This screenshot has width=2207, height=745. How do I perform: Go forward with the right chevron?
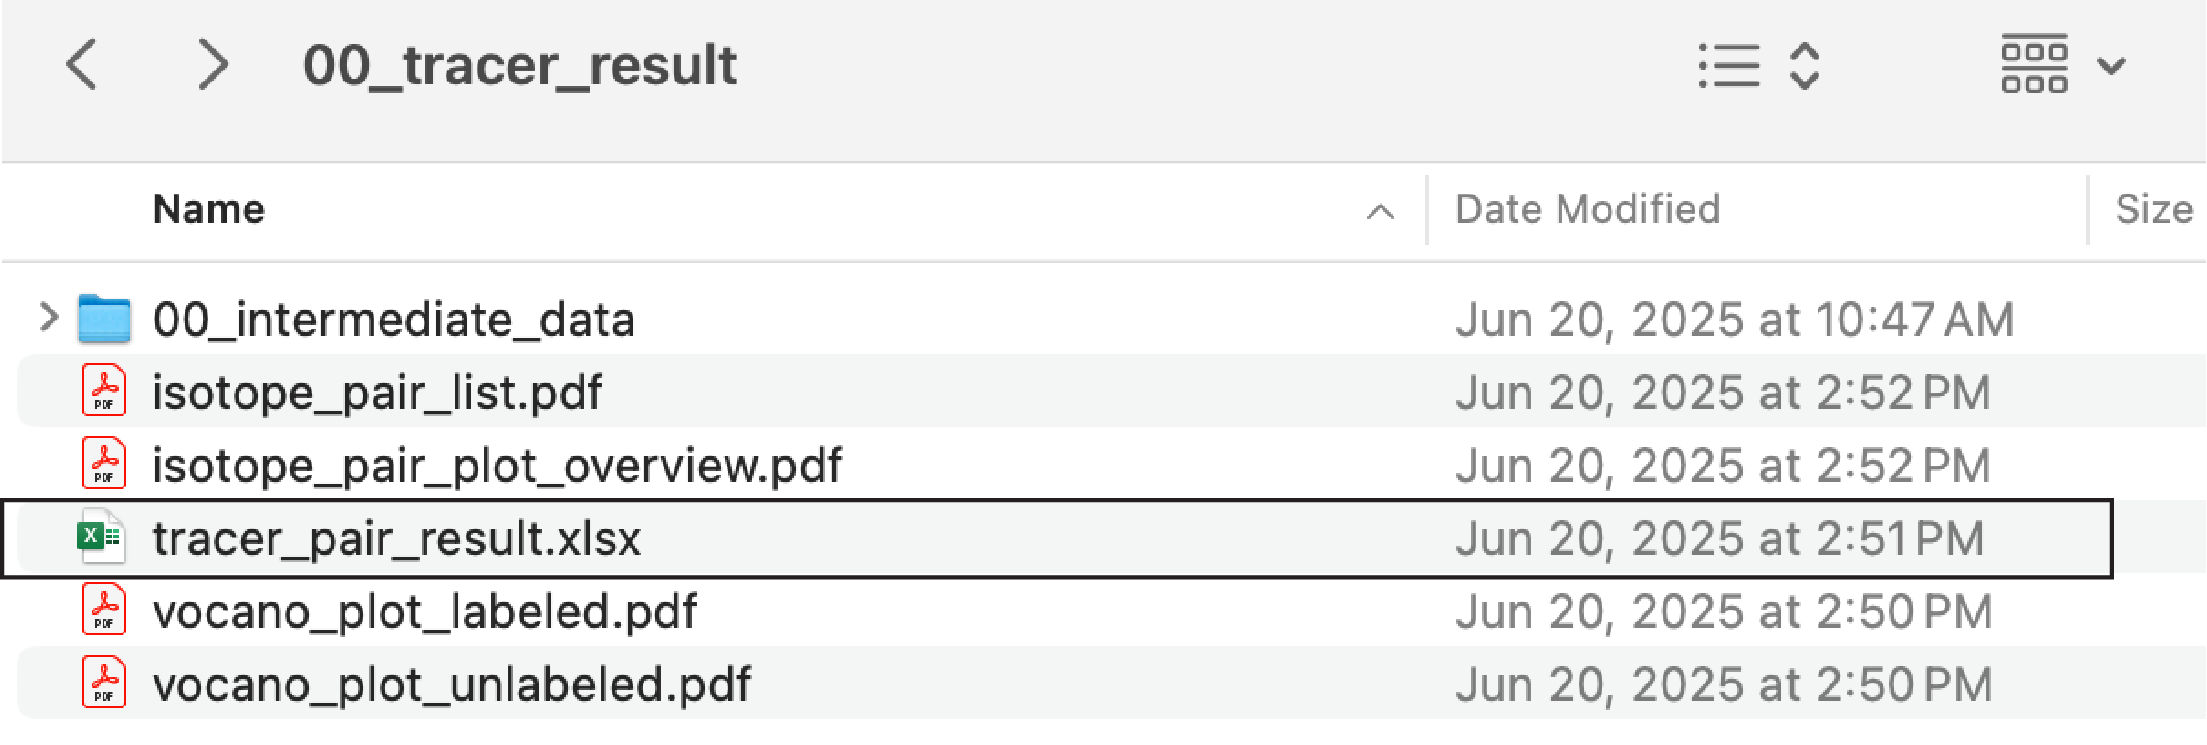pyautogui.click(x=213, y=65)
